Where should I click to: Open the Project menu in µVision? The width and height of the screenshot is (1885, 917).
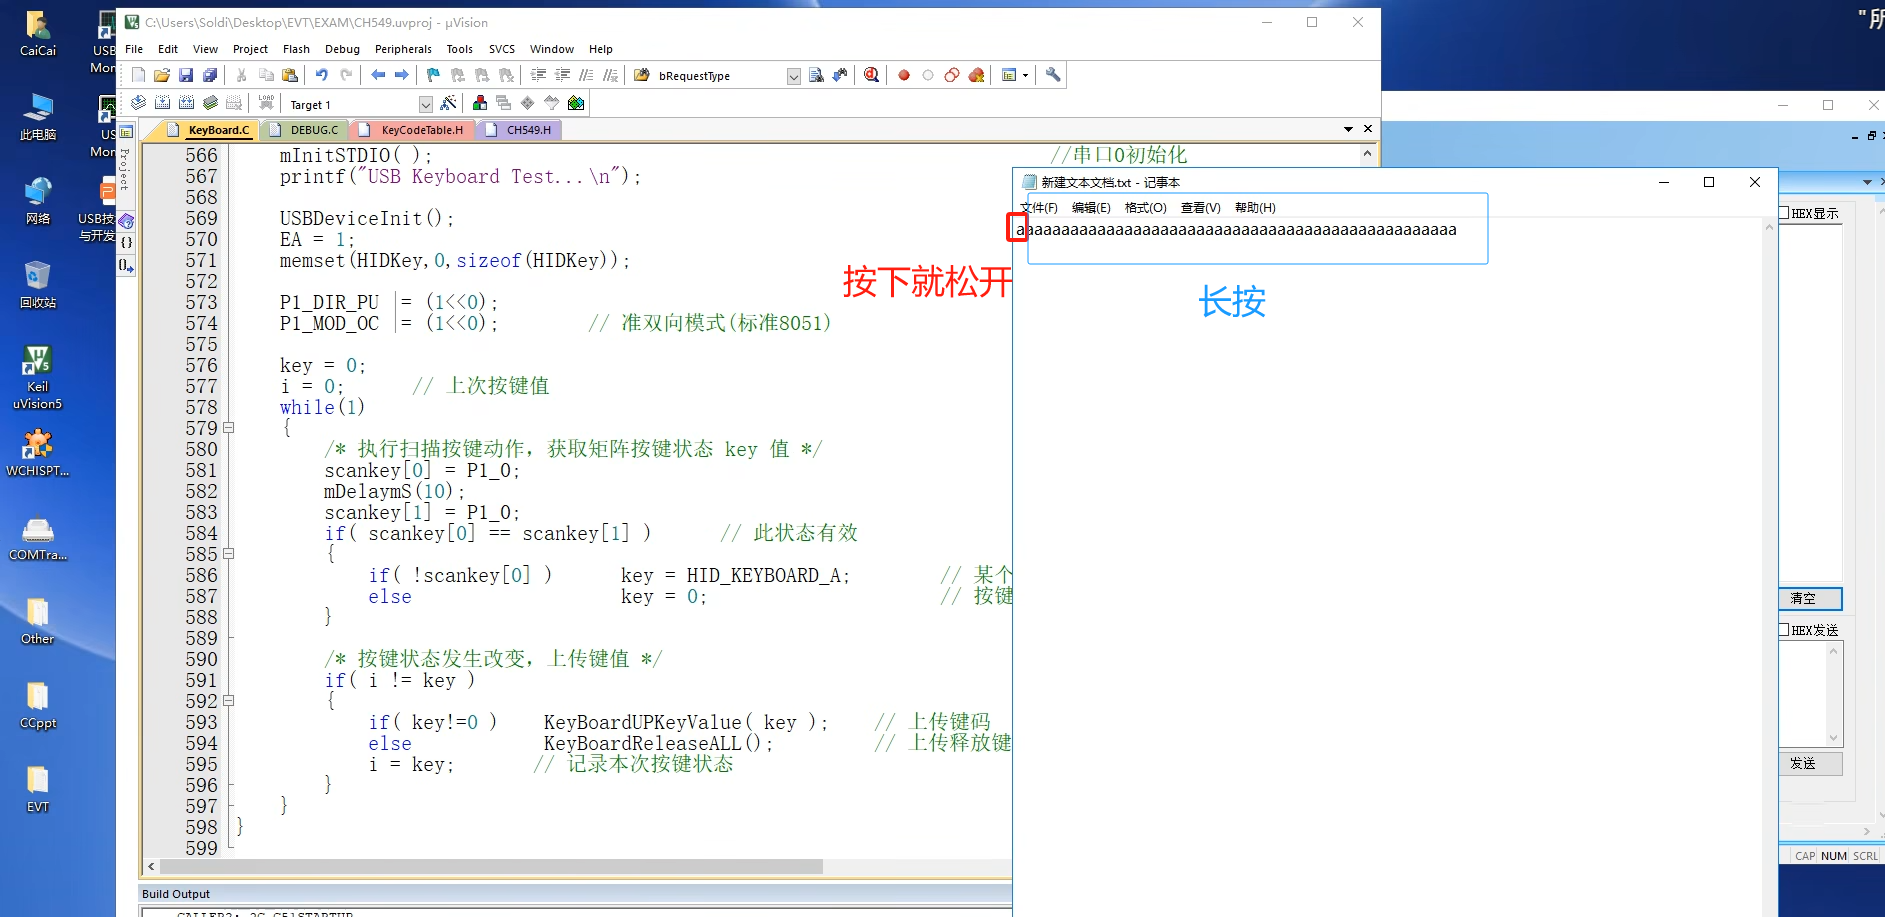click(x=250, y=49)
